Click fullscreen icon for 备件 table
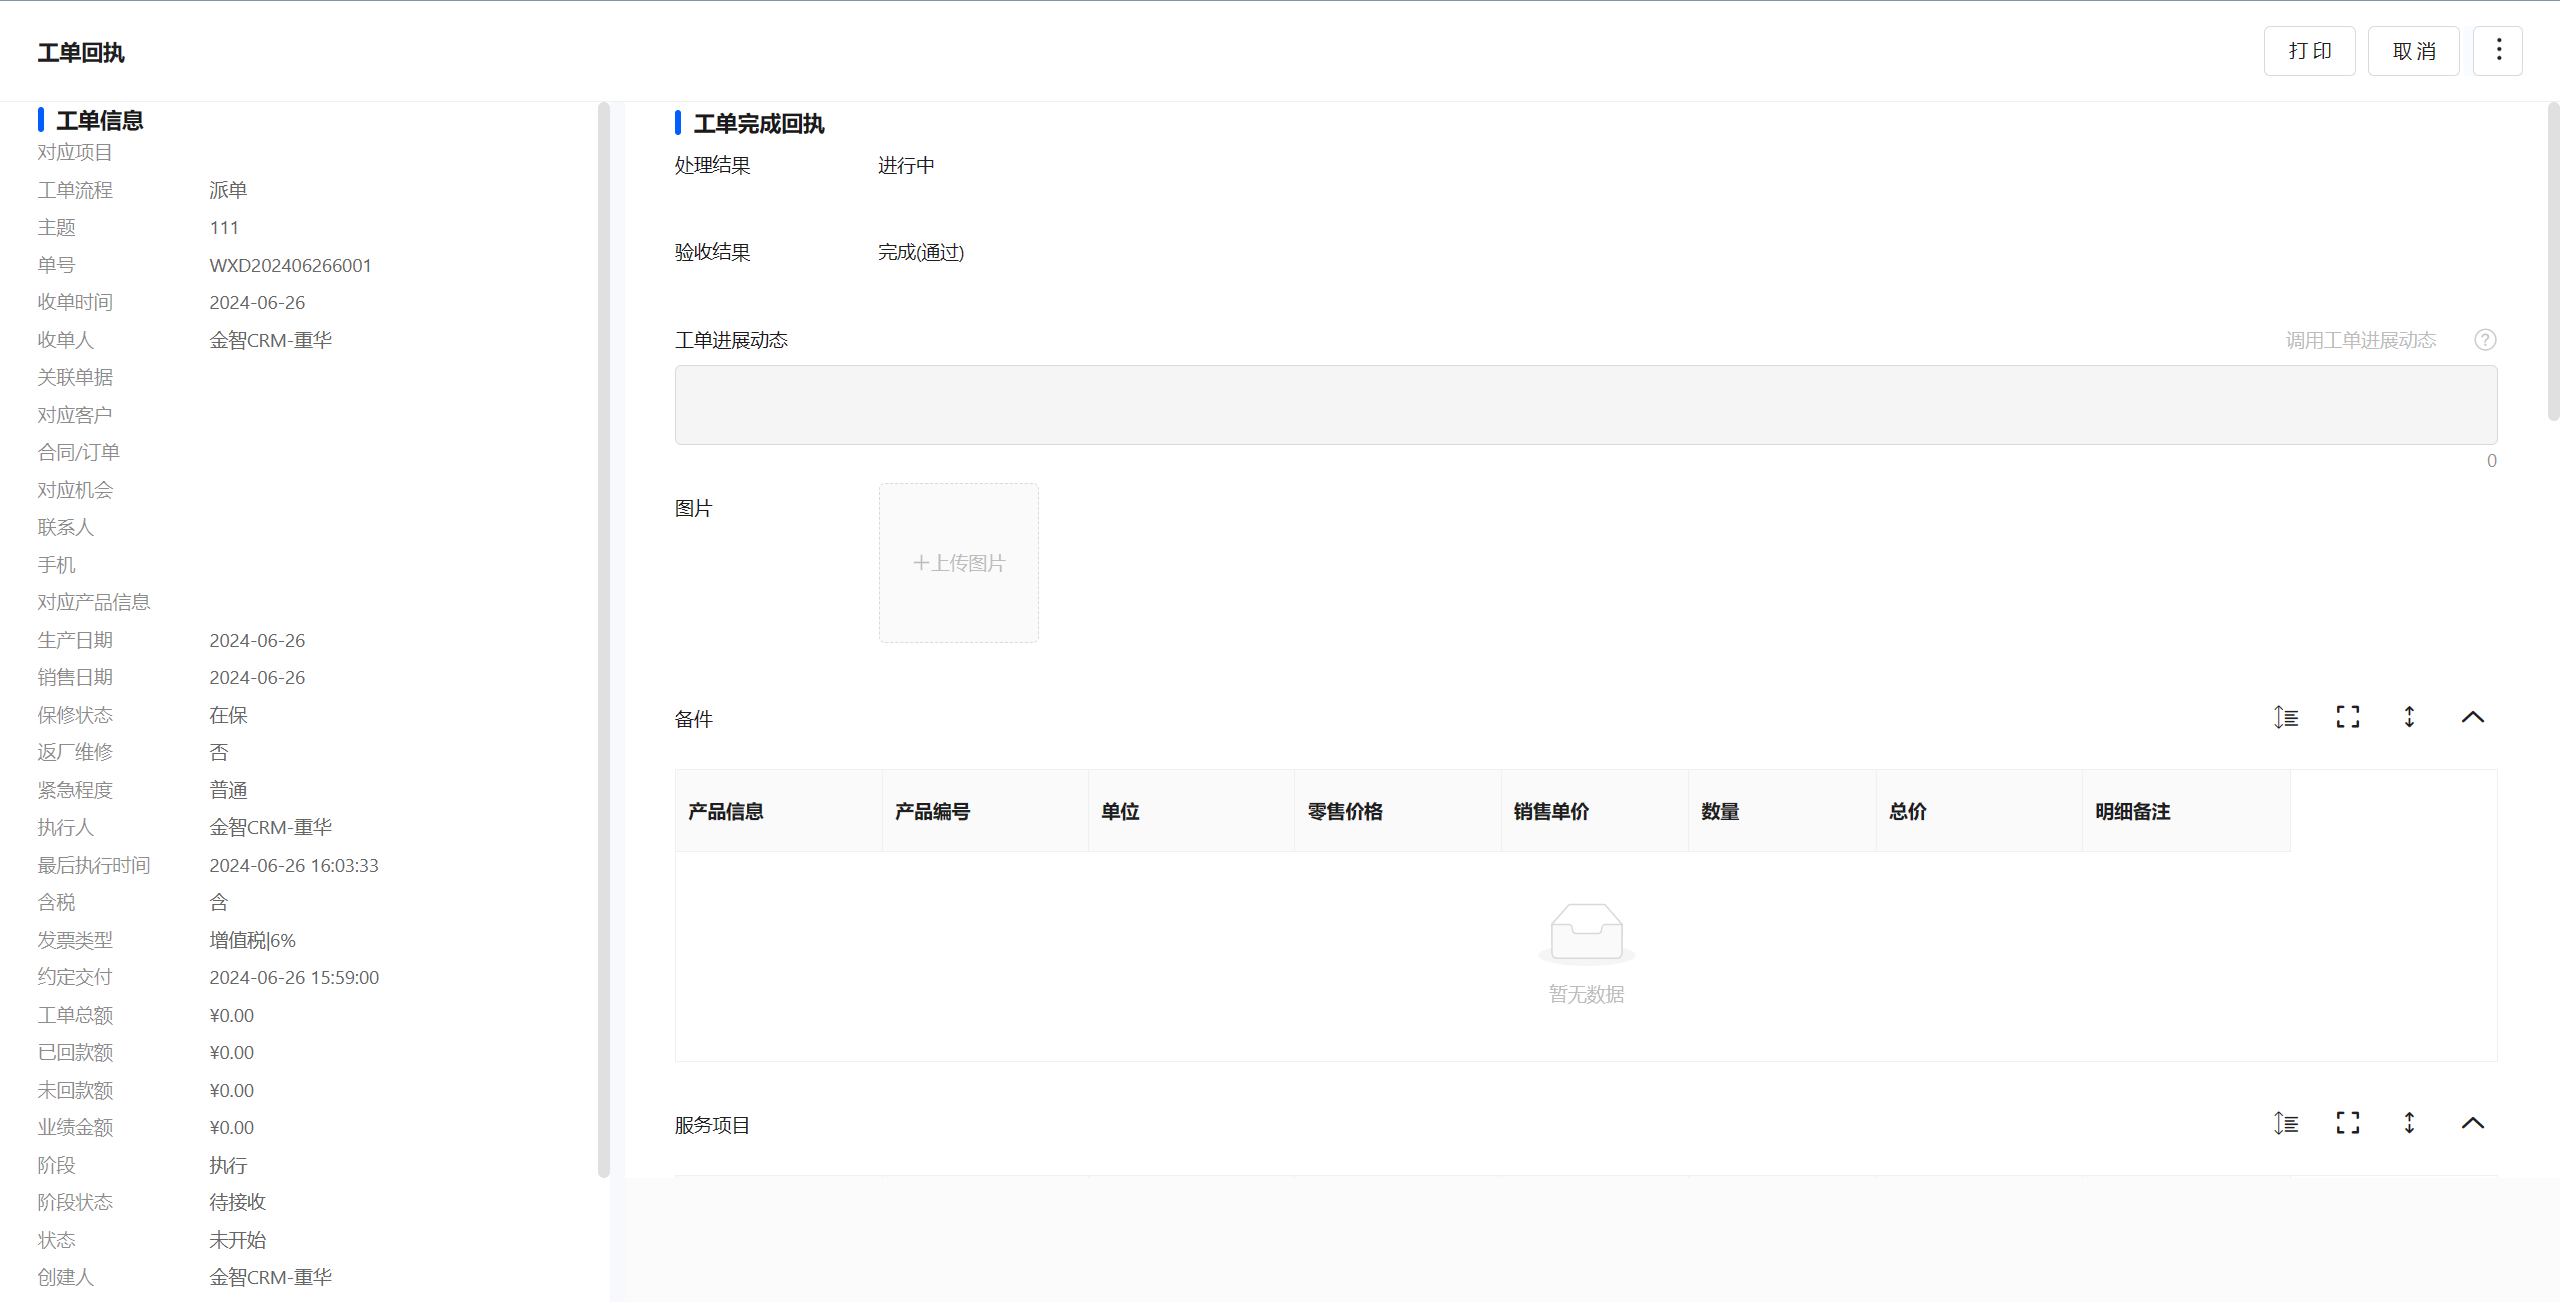2560x1302 pixels. point(2348,717)
